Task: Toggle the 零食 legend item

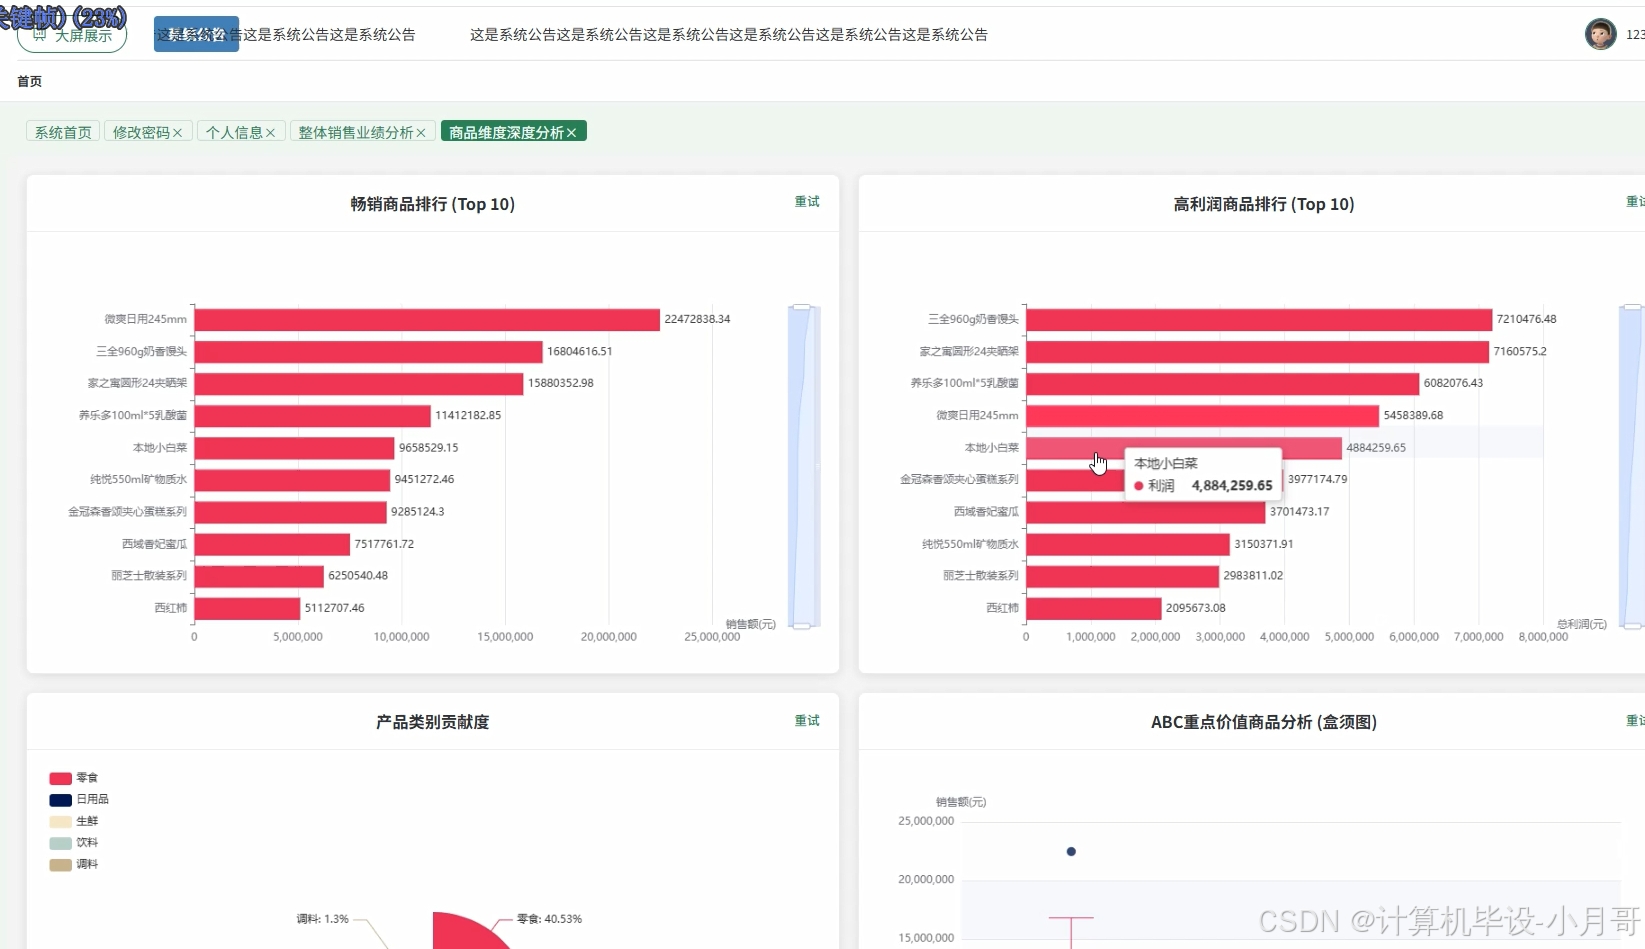Action: coord(74,778)
